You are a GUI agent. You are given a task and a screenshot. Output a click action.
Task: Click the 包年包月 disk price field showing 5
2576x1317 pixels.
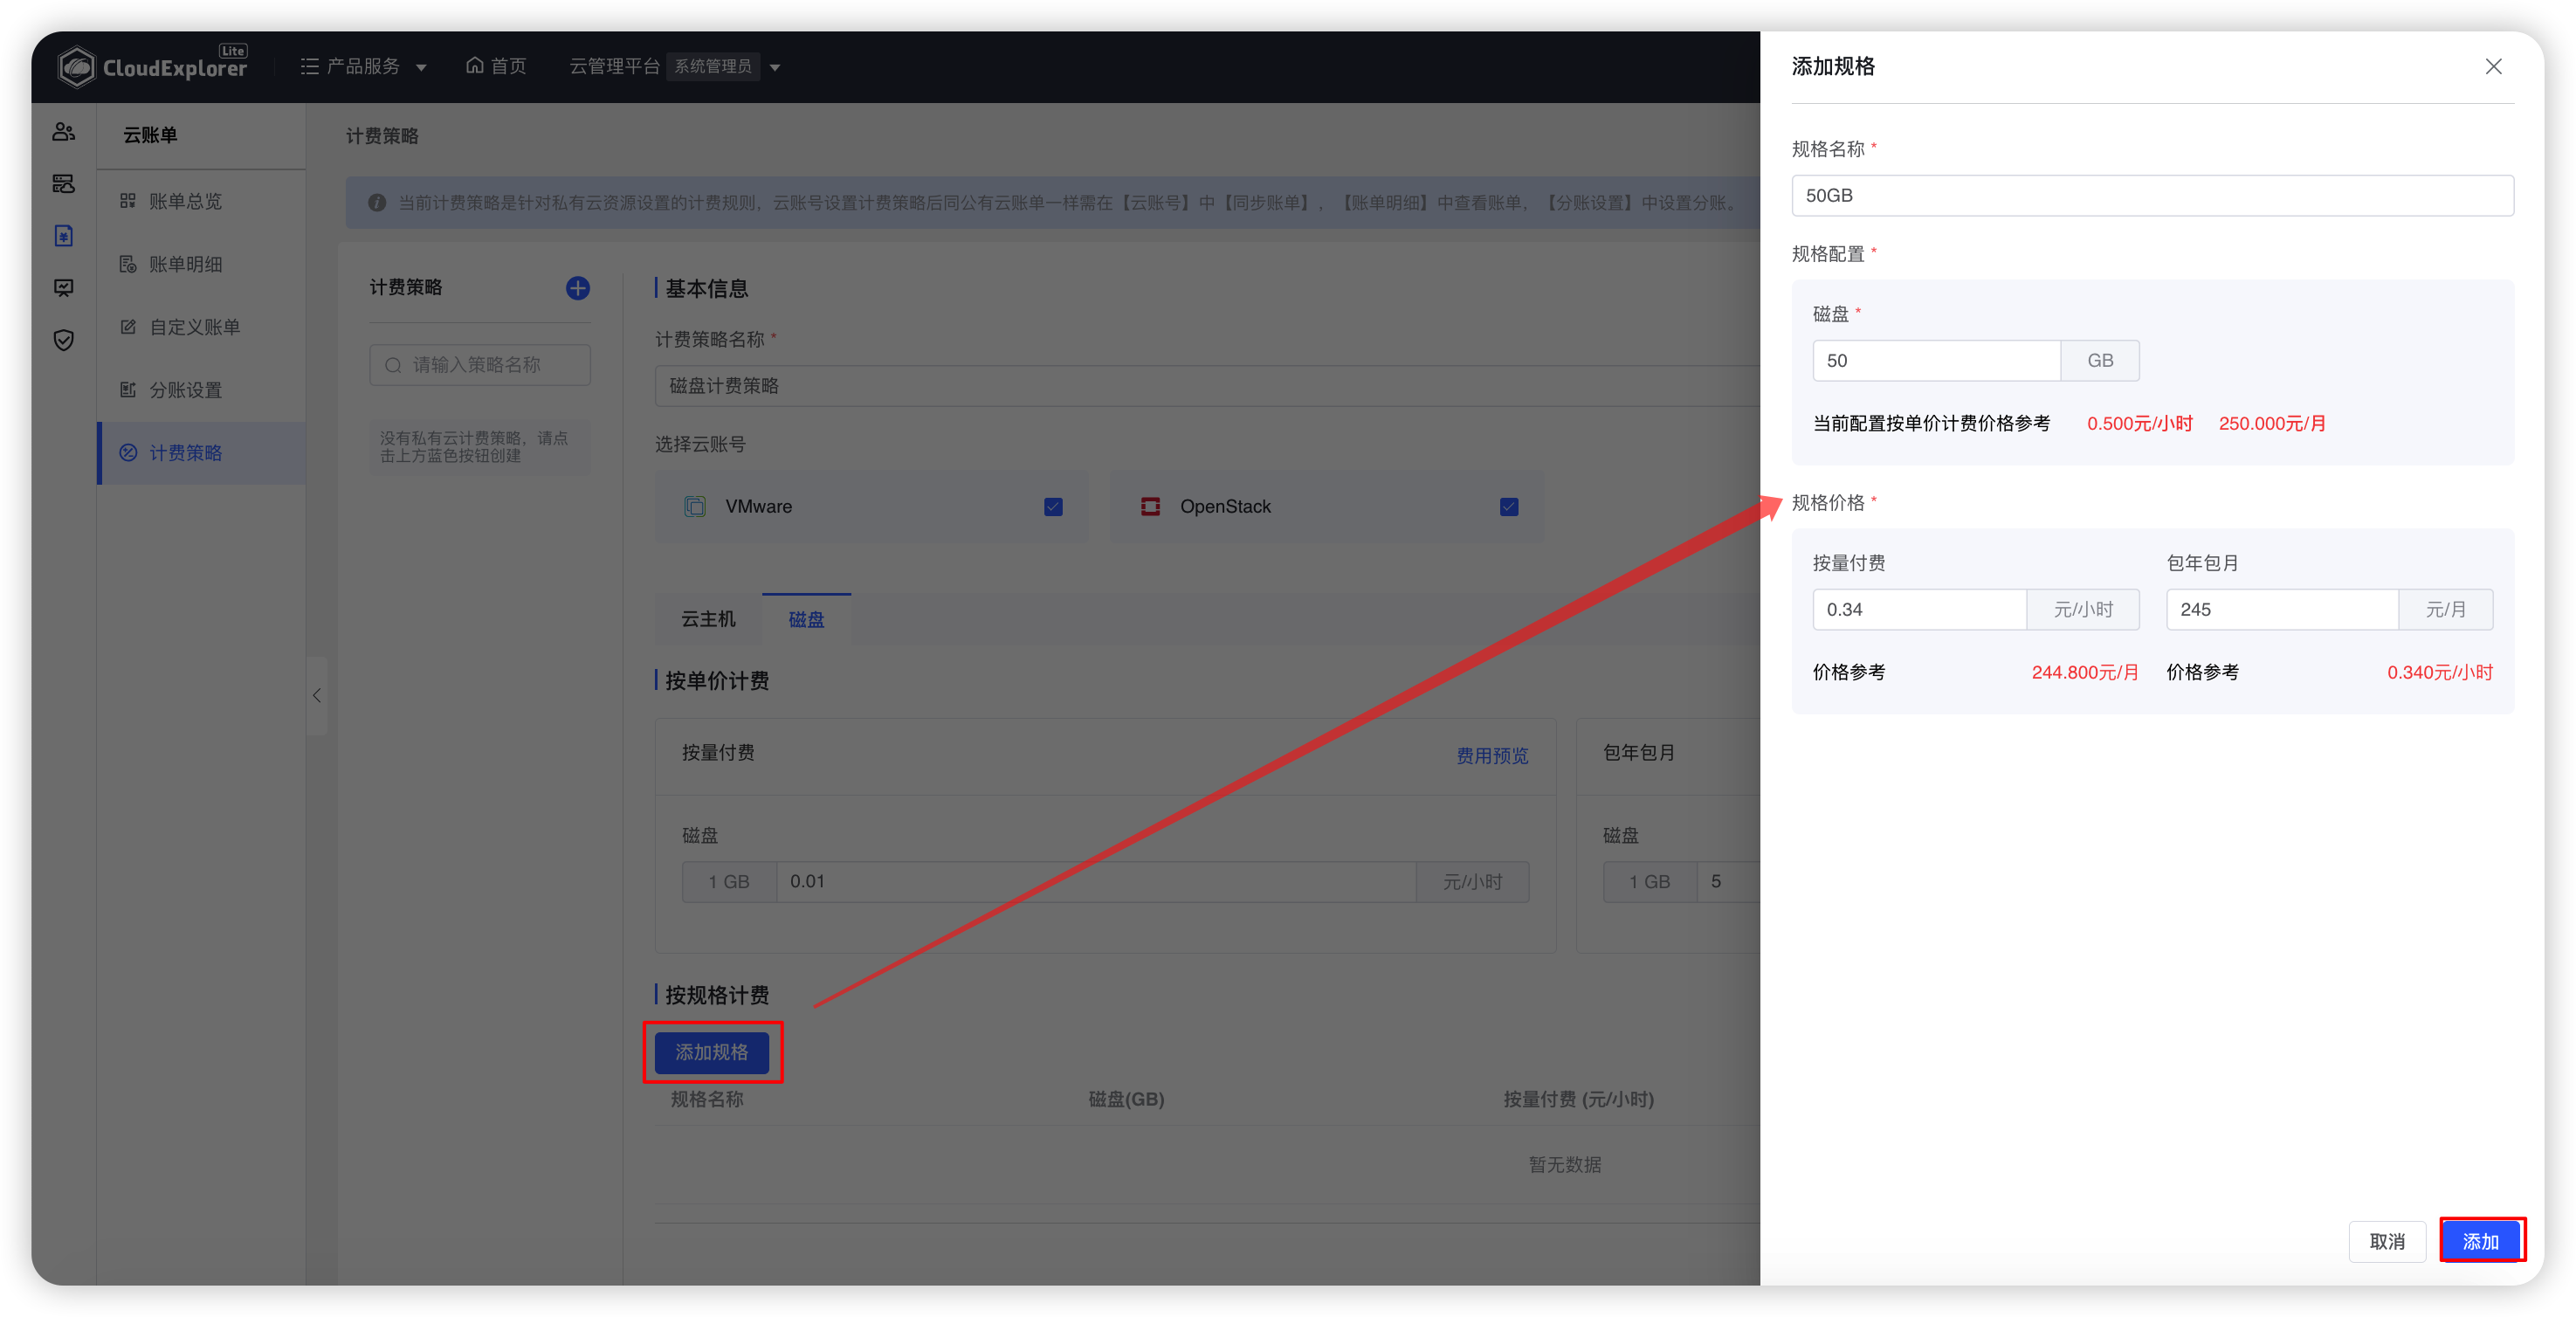1728,882
